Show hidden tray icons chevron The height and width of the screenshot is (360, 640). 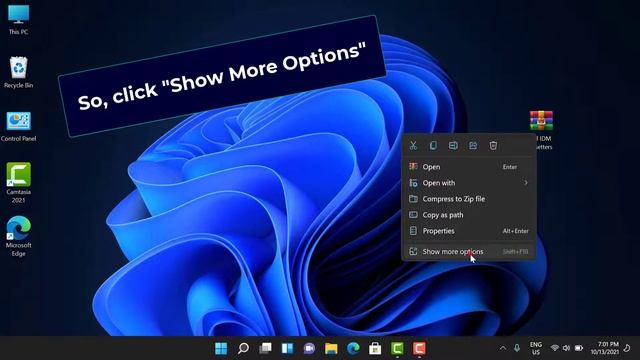pos(503,348)
